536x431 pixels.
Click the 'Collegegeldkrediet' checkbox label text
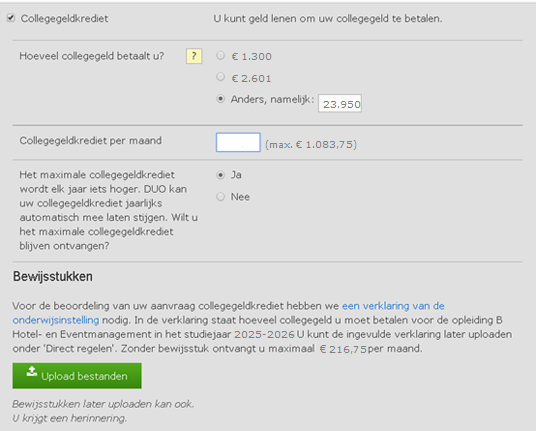click(64, 18)
